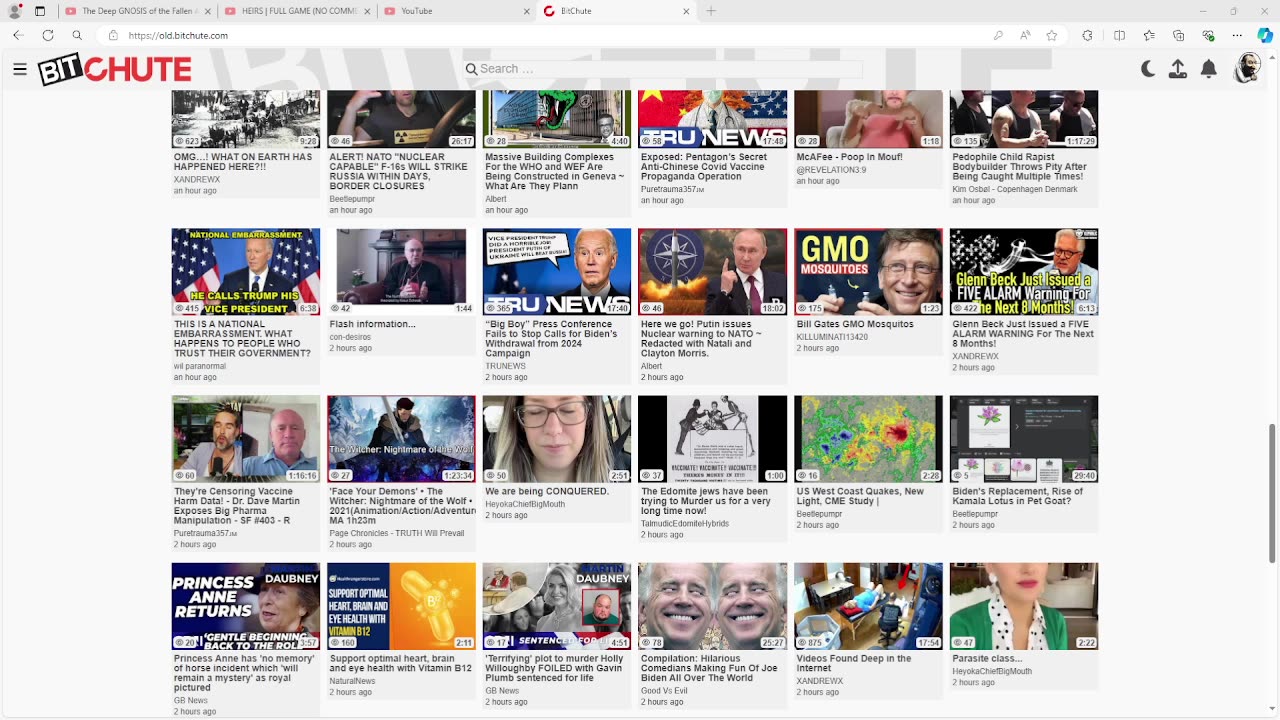This screenshot has width=1280, height=720.
Task: Click the address bar URL
Action: 178,35
